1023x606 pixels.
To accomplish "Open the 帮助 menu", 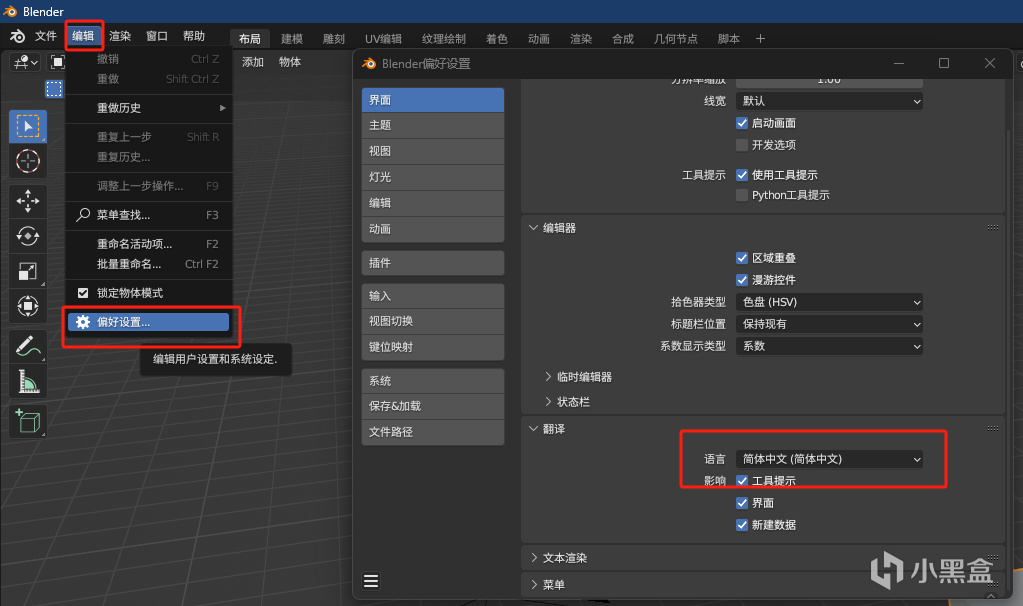I will [x=194, y=36].
